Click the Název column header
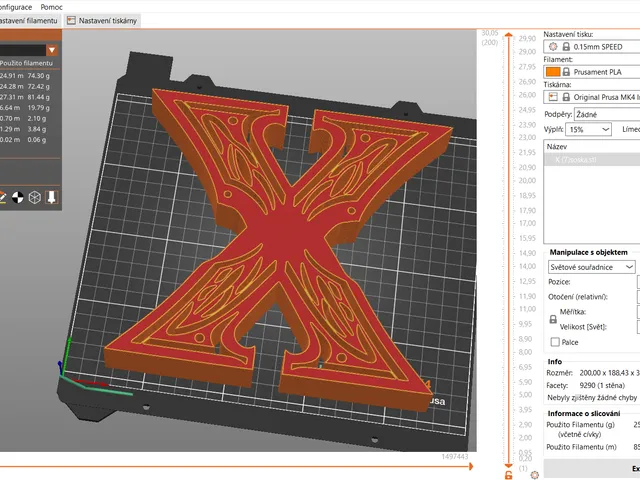Screen dimensions: 640x480 pos(592,147)
